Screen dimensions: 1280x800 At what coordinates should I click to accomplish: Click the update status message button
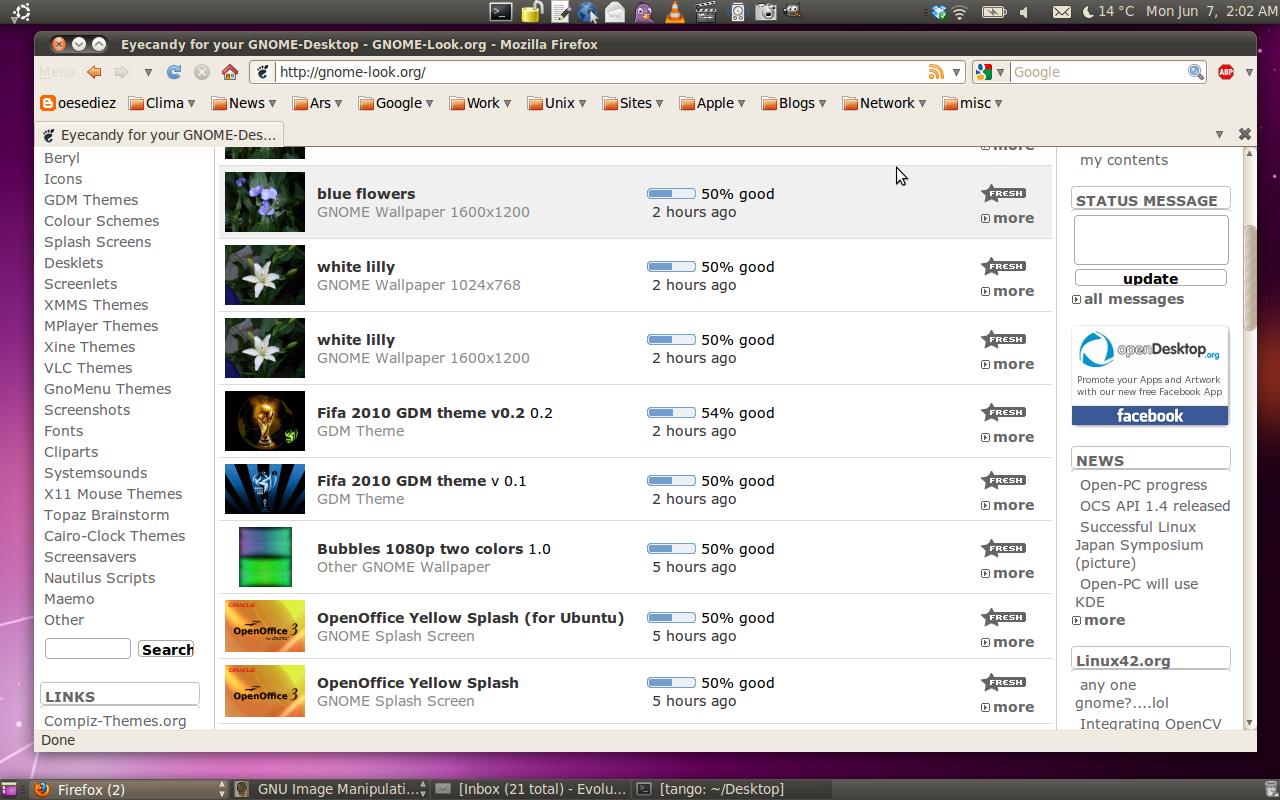pyautogui.click(x=1150, y=279)
